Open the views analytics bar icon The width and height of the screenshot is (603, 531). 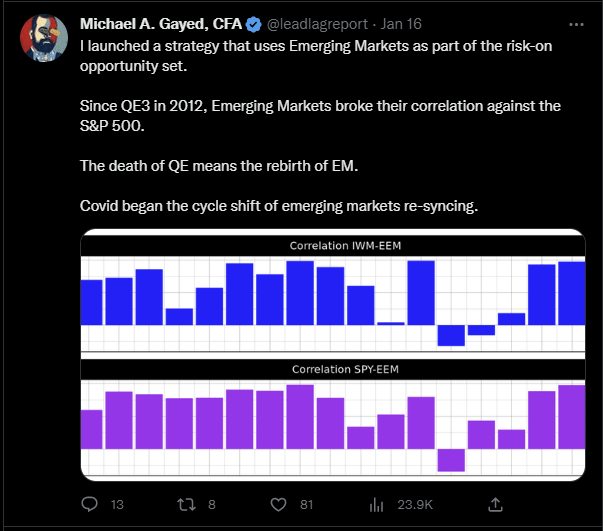click(x=376, y=504)
